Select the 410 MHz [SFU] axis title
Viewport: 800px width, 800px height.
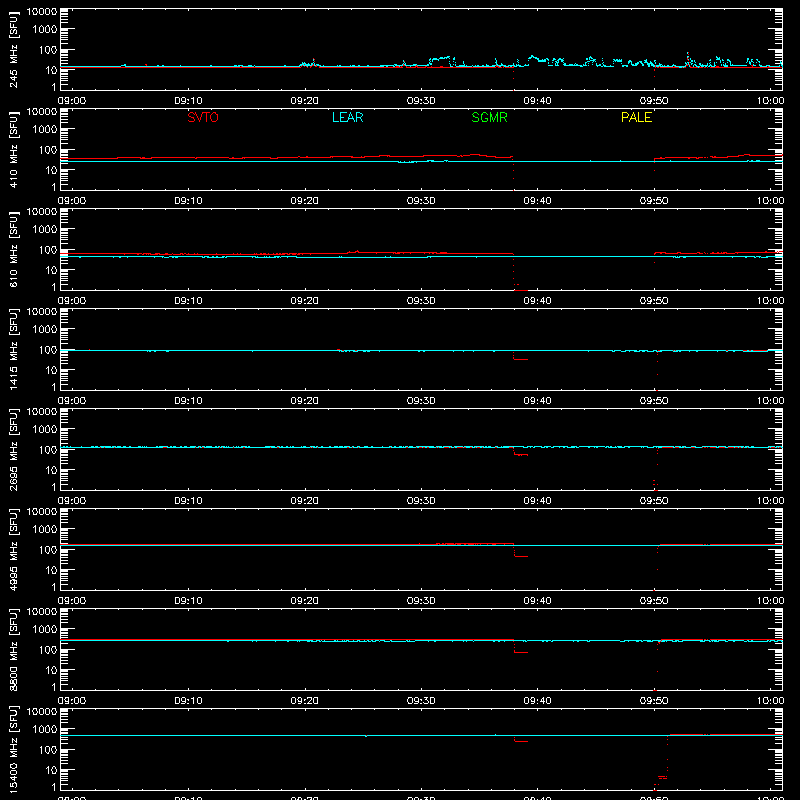[x=13, y=149]
